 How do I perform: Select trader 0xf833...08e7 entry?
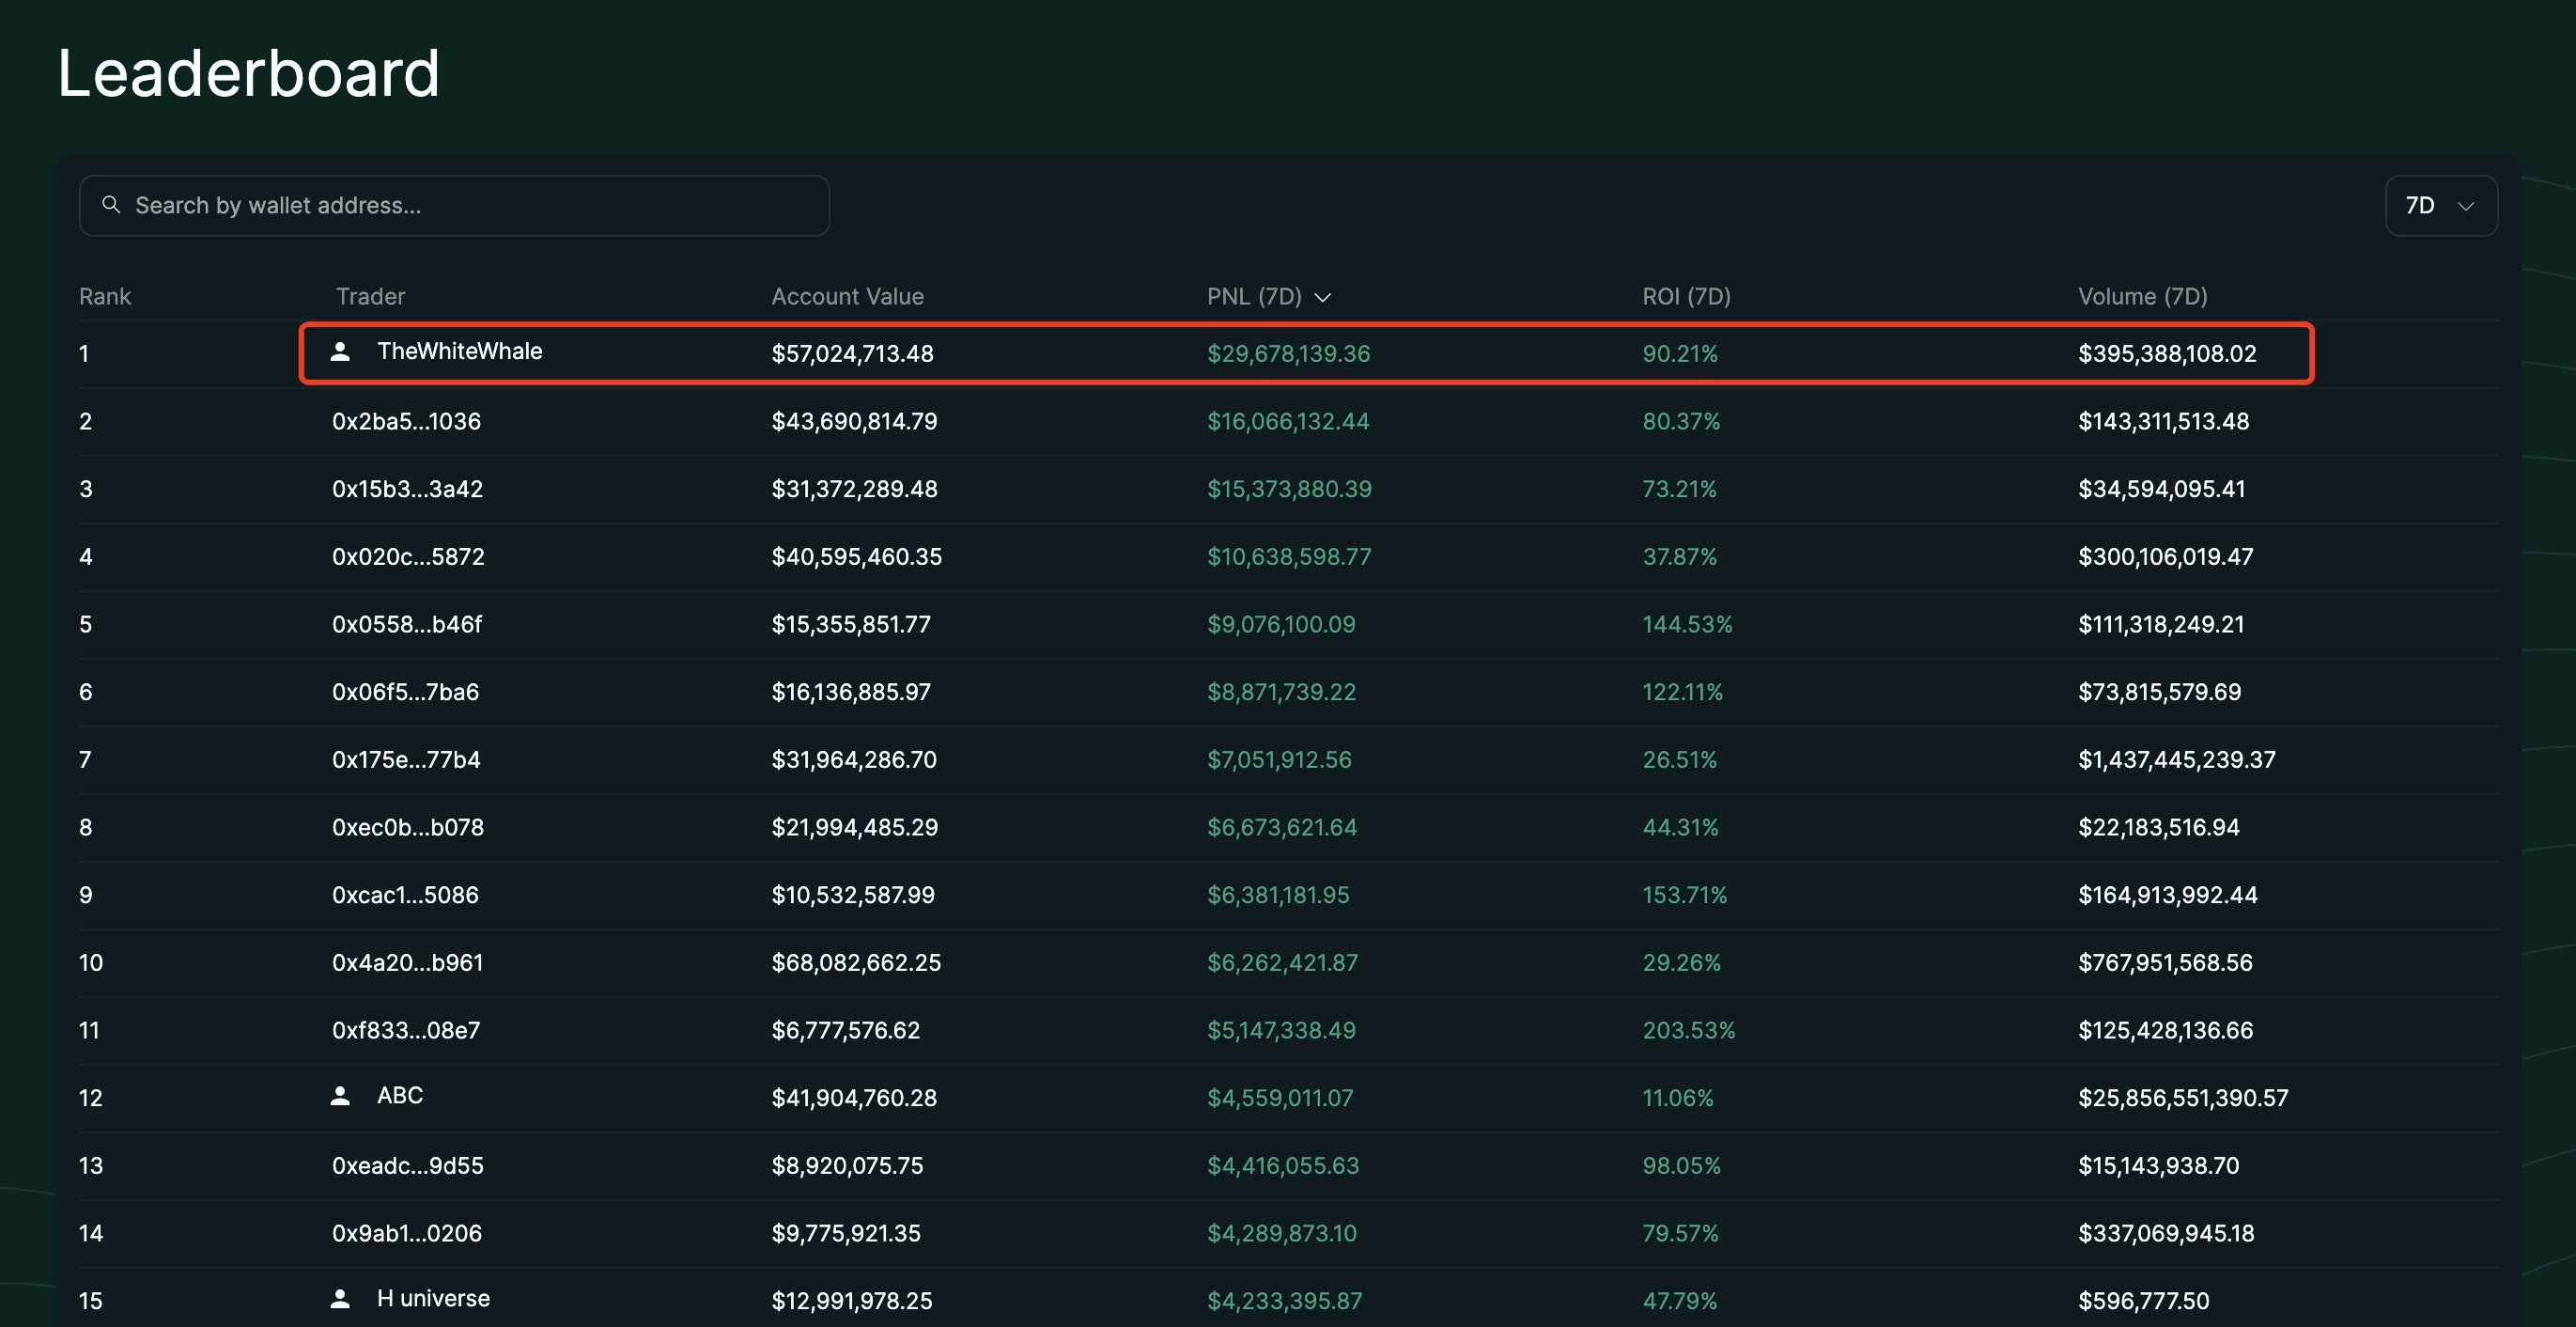[406, 1030]
